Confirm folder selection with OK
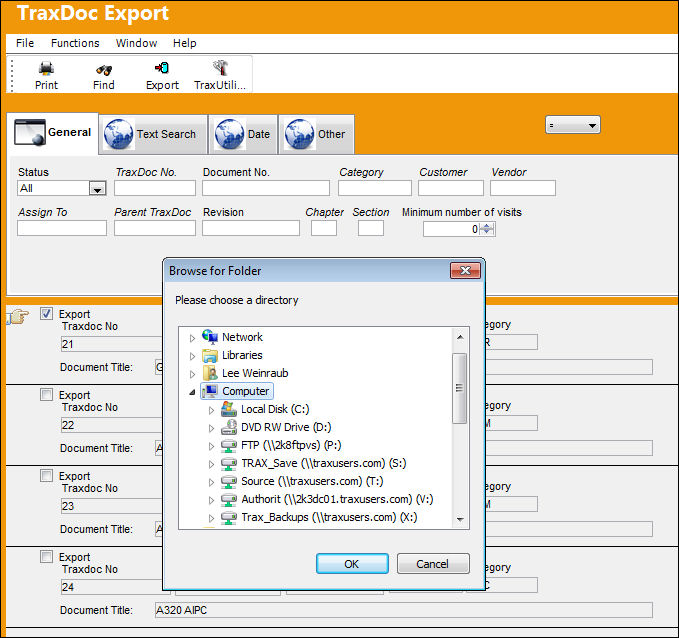Image resolution: width=679 pixels, height=638 pixels. pos(352,564)
